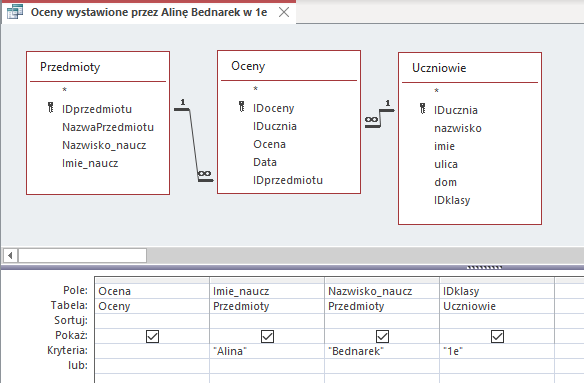Uncheck the Pokaż checkbox for Imie_naucz column
Image resolution: width=584 pixels, height=383 pixels.
(267, 336)
